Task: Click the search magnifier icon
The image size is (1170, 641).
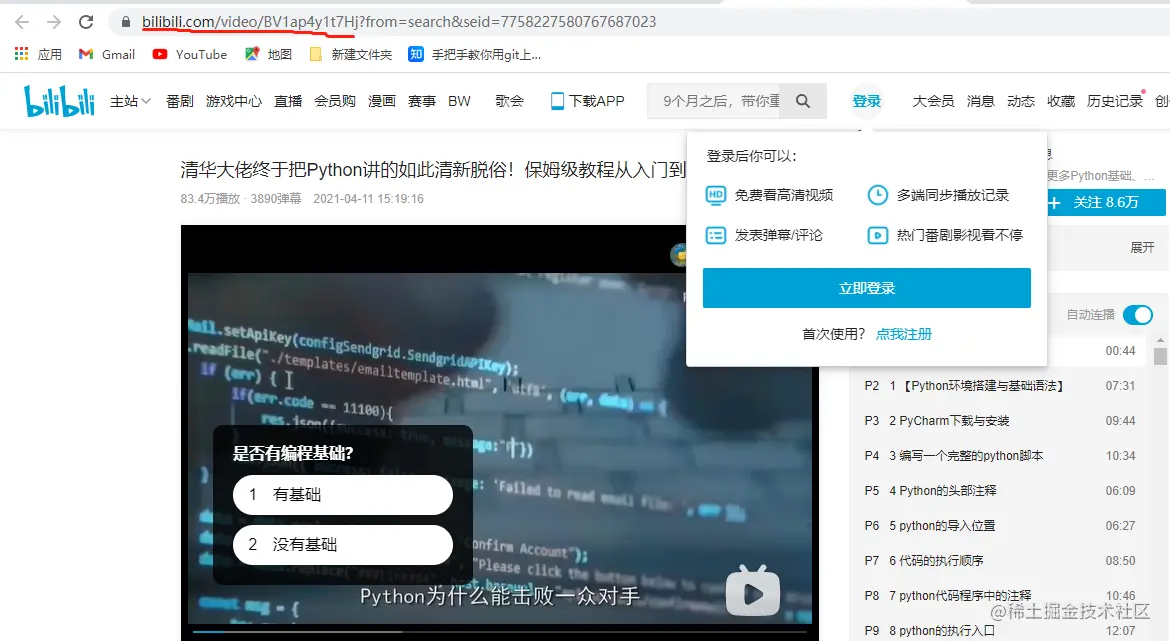Action: pyautogui.click(x=803, y=101)
